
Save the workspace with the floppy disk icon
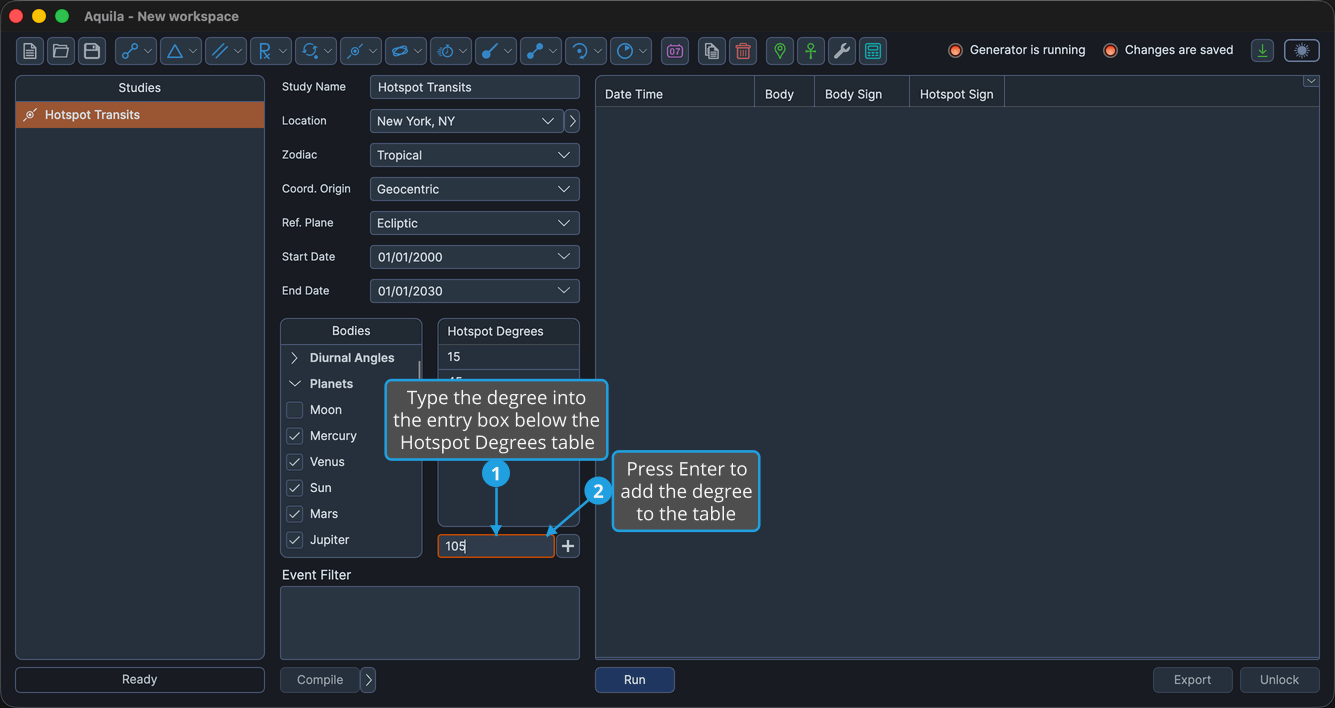pos(92,51)
